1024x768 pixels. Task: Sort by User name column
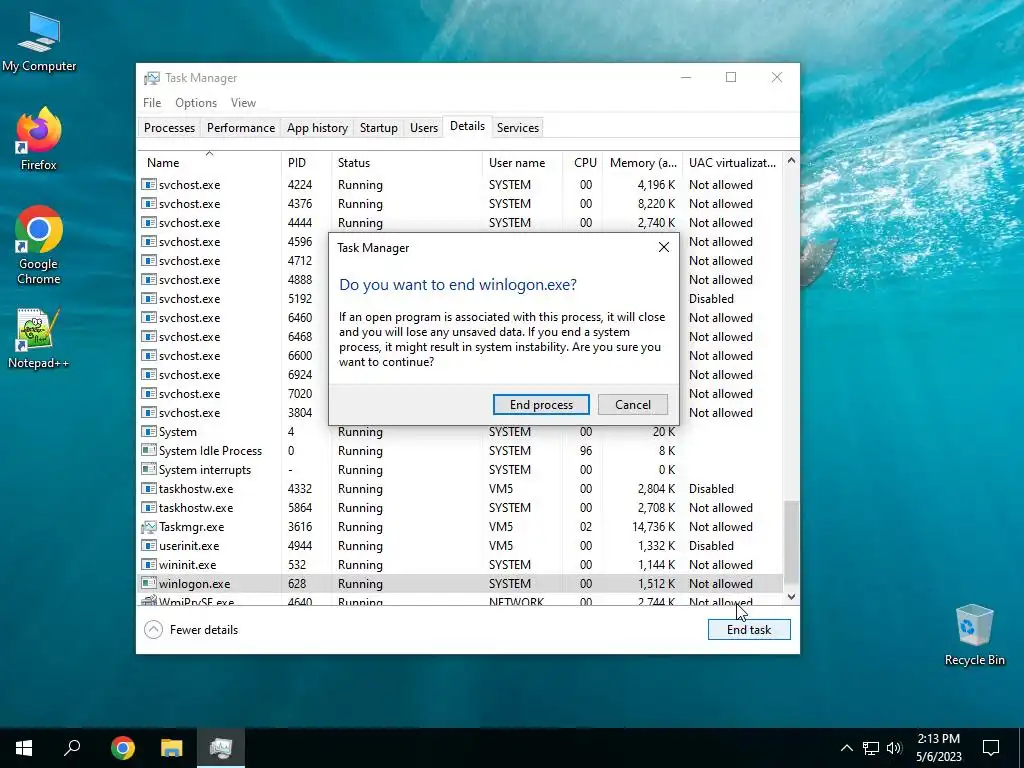[x=522, y=163]
